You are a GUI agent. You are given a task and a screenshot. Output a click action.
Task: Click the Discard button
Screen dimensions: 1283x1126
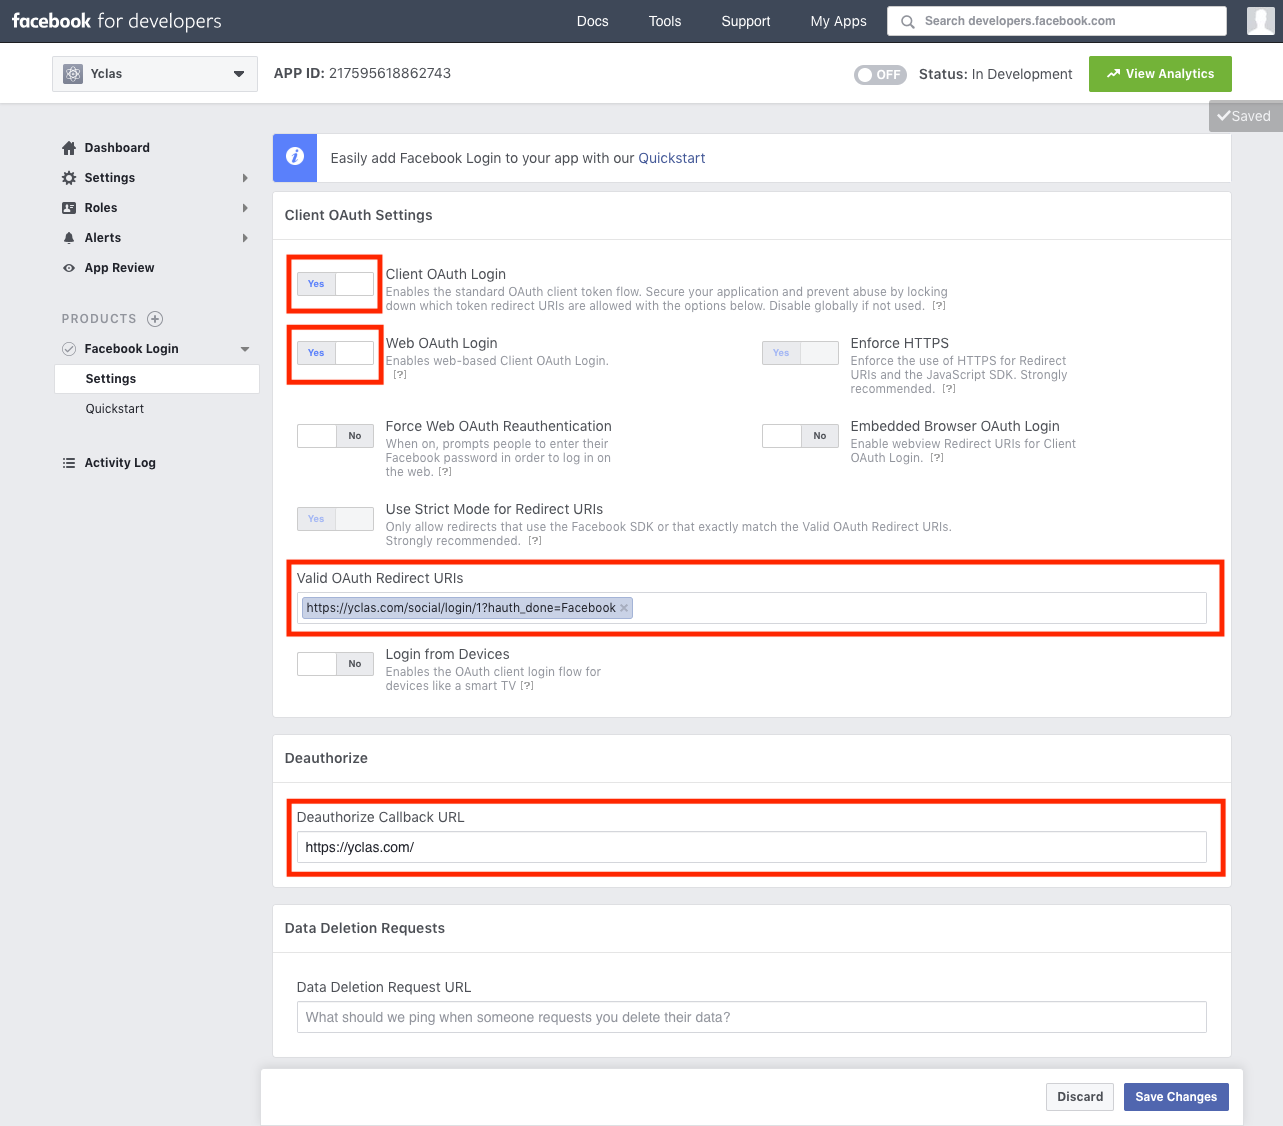[x=1080, y=1097]
